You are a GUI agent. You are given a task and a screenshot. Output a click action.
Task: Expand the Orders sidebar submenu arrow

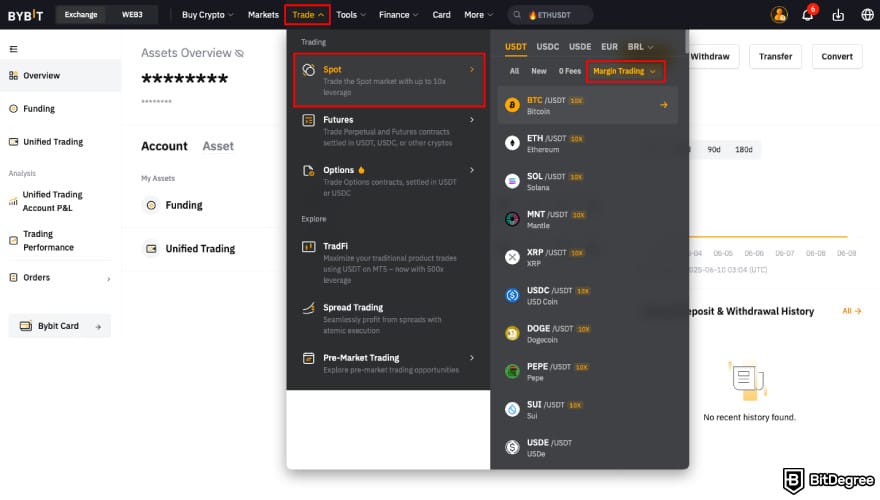pos(108,279)
